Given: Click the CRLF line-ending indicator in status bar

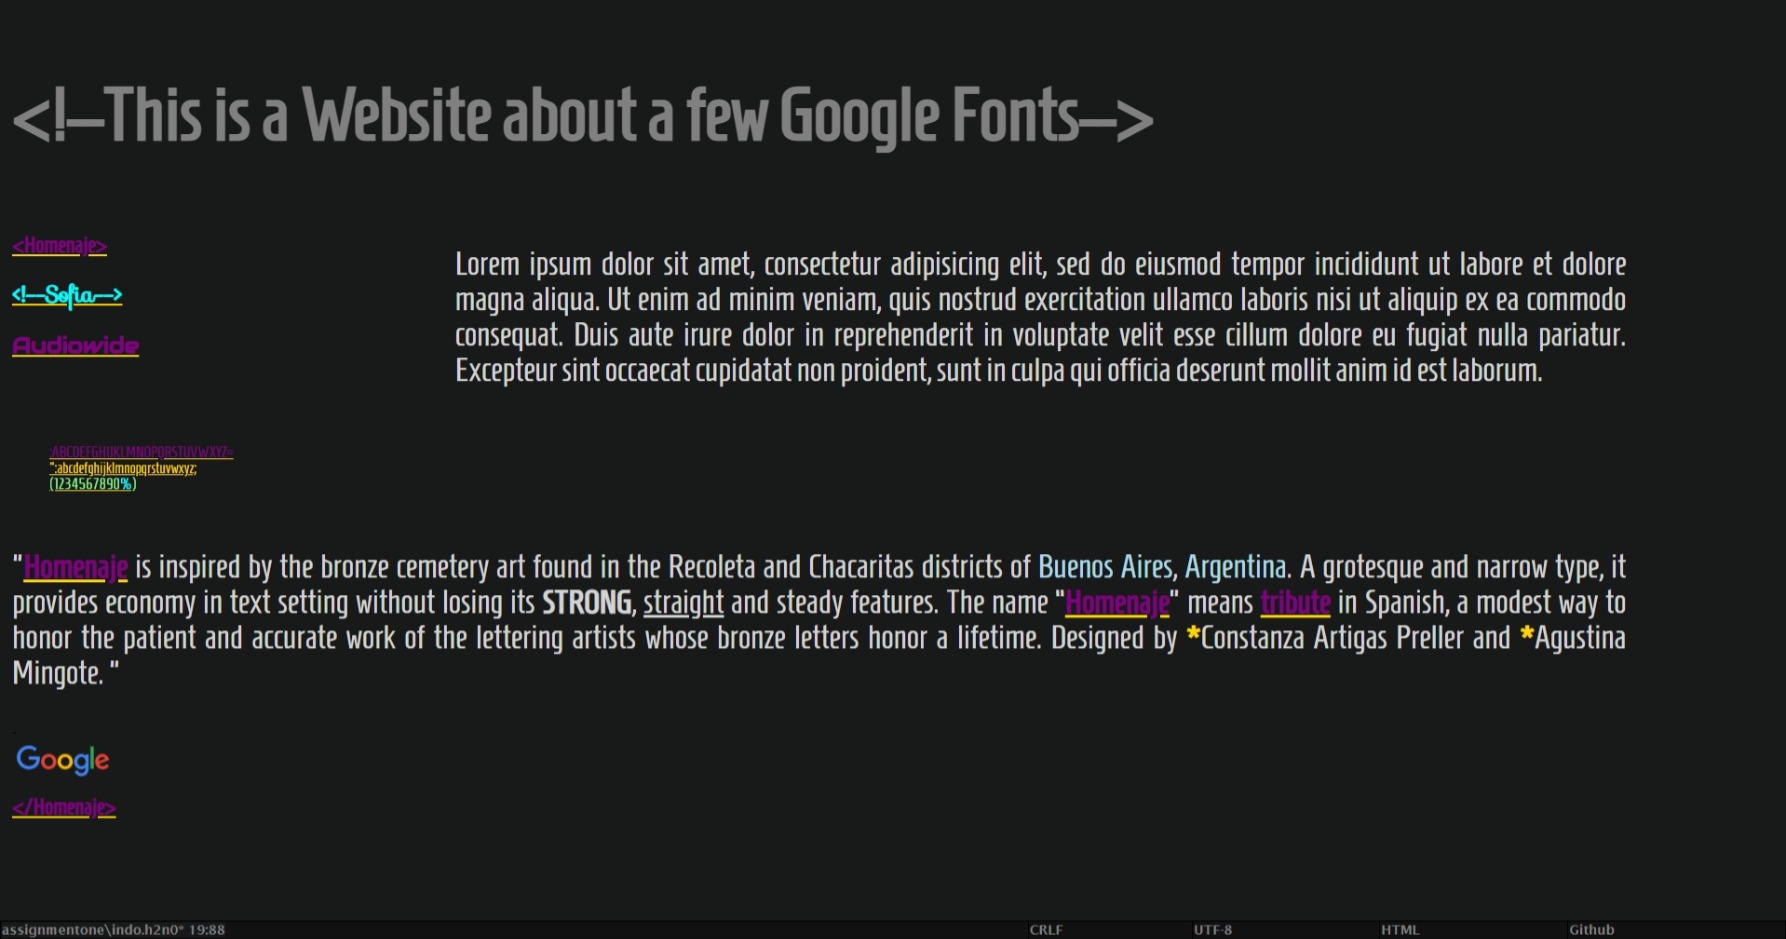Looking at the screenshot, I should coord(1045,928).
